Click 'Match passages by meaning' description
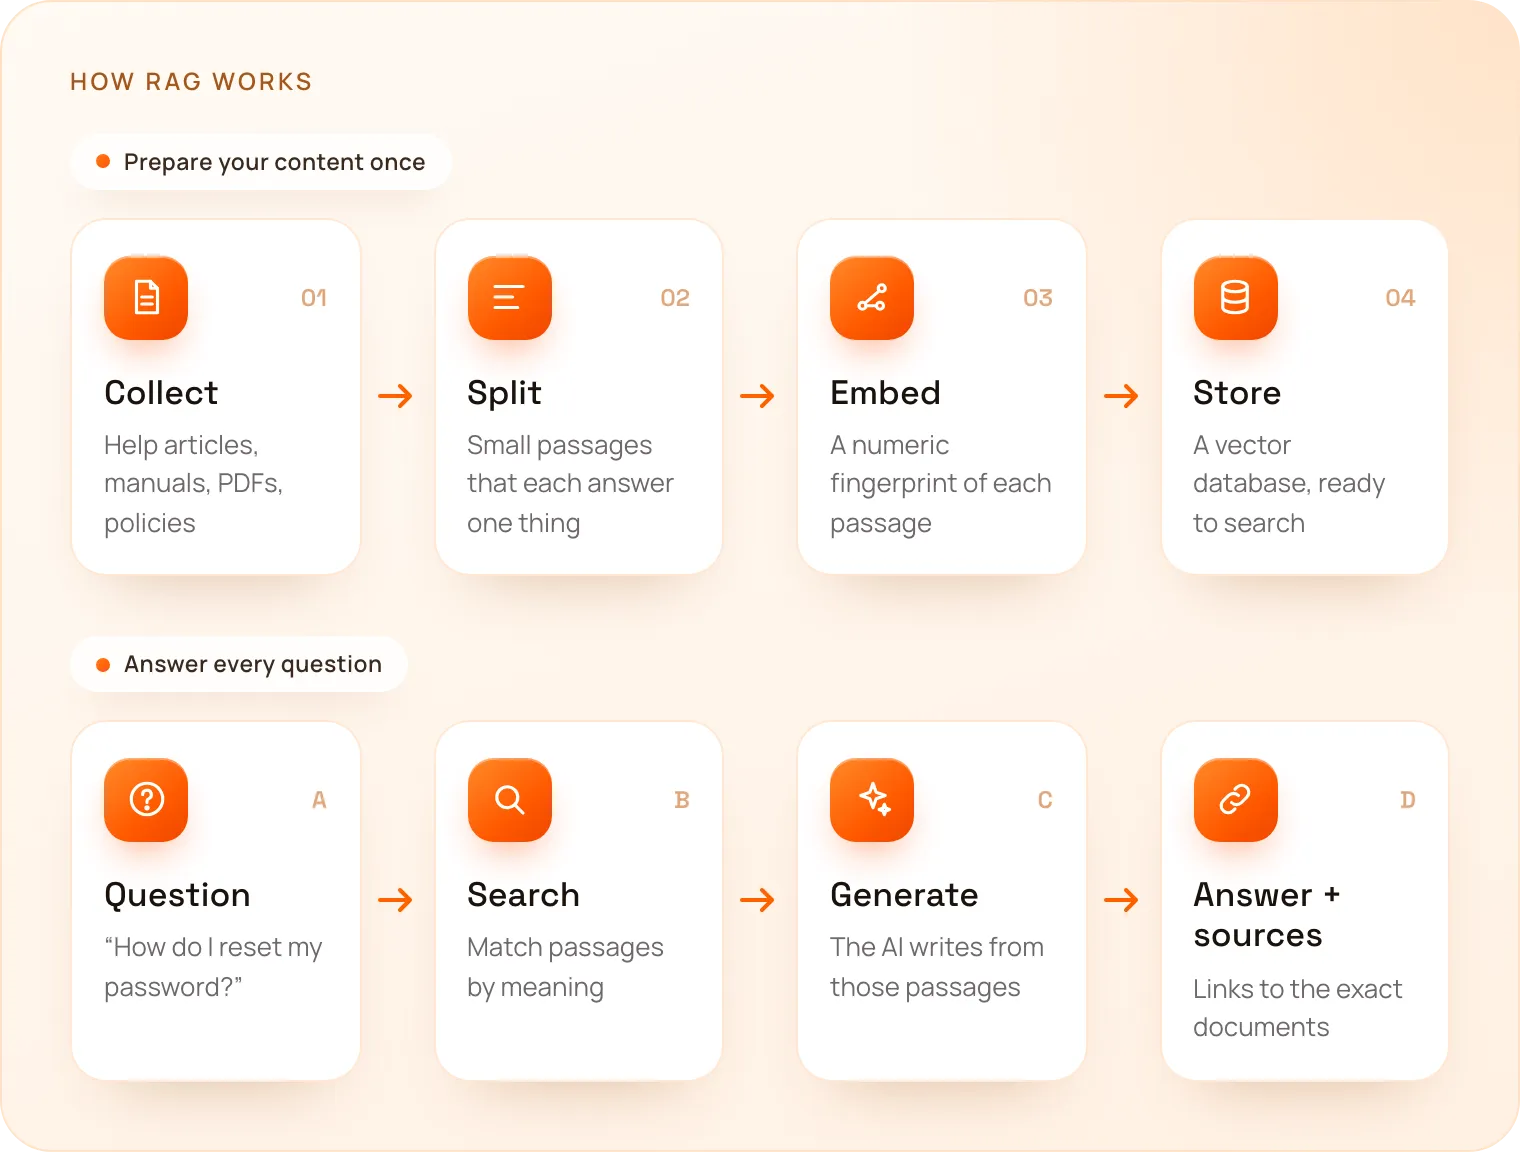The image size is (1520, 1152). pyautogui.click(x=565, y=967)
